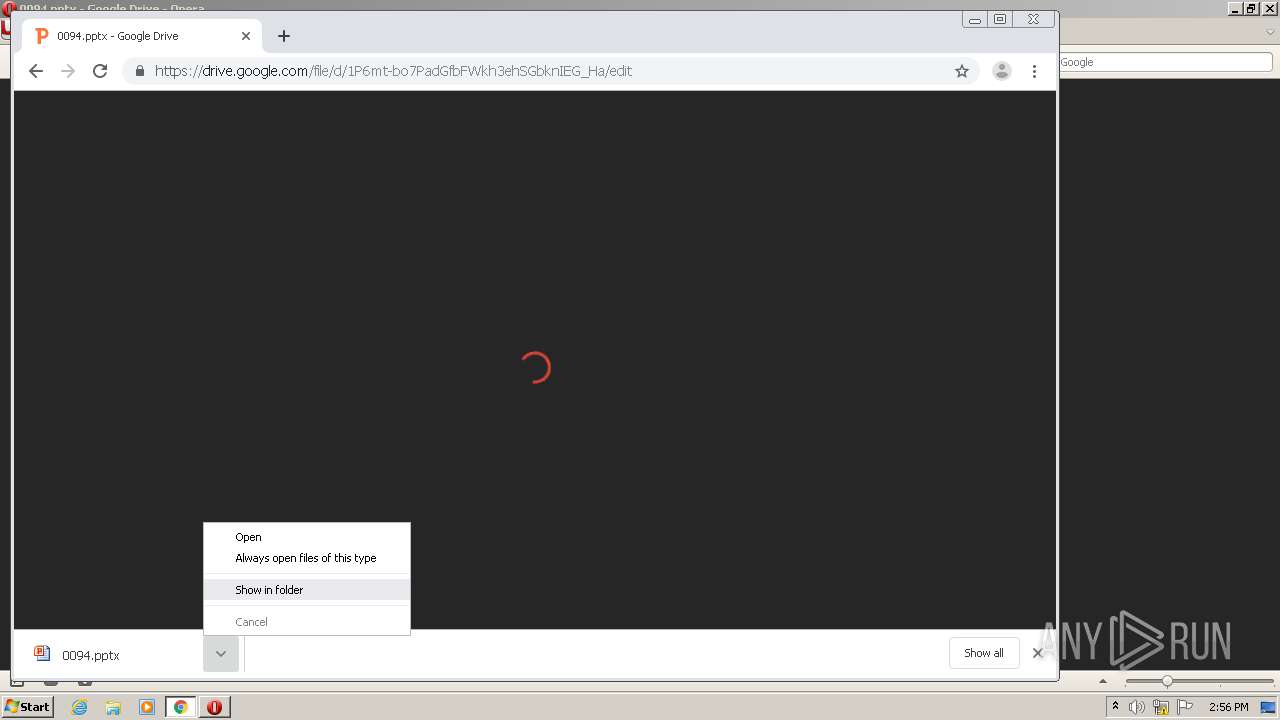Open Chrome's three-dot menu

(x=1034, y=71)
